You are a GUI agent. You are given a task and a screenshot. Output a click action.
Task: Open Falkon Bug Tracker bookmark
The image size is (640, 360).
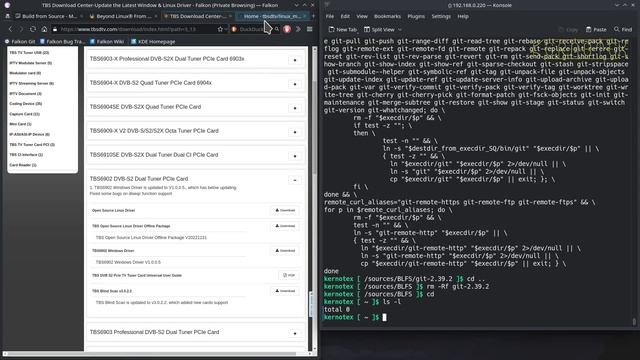(x=62, y=42)
